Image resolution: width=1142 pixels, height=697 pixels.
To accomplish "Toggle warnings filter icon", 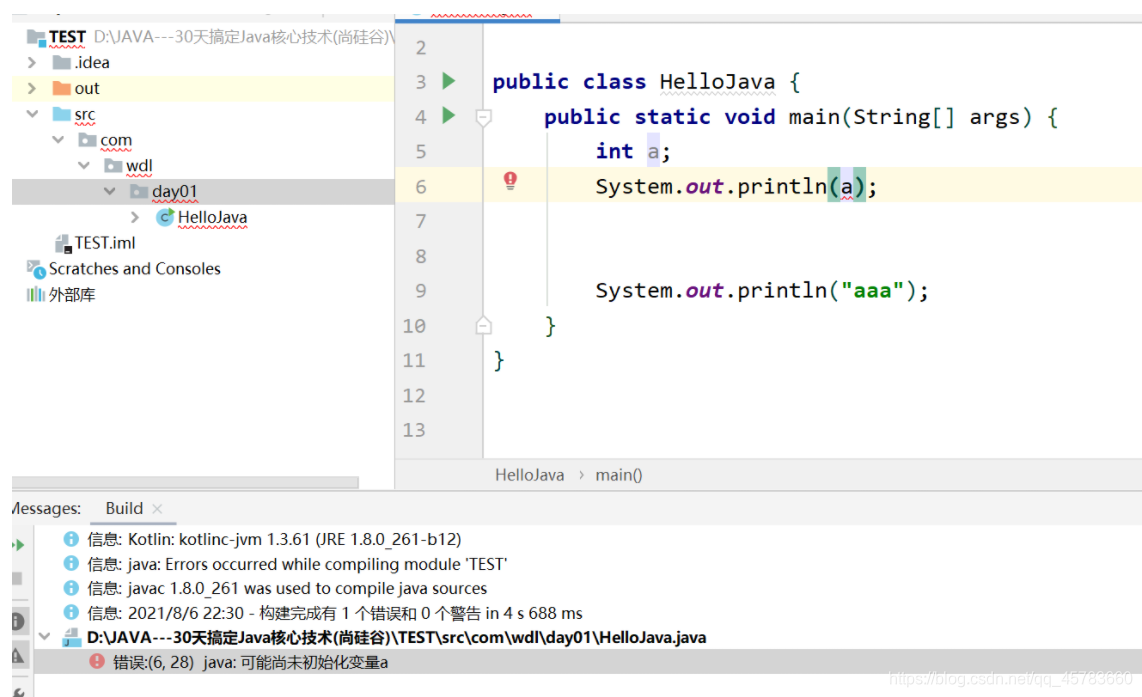I will [19, 655].
